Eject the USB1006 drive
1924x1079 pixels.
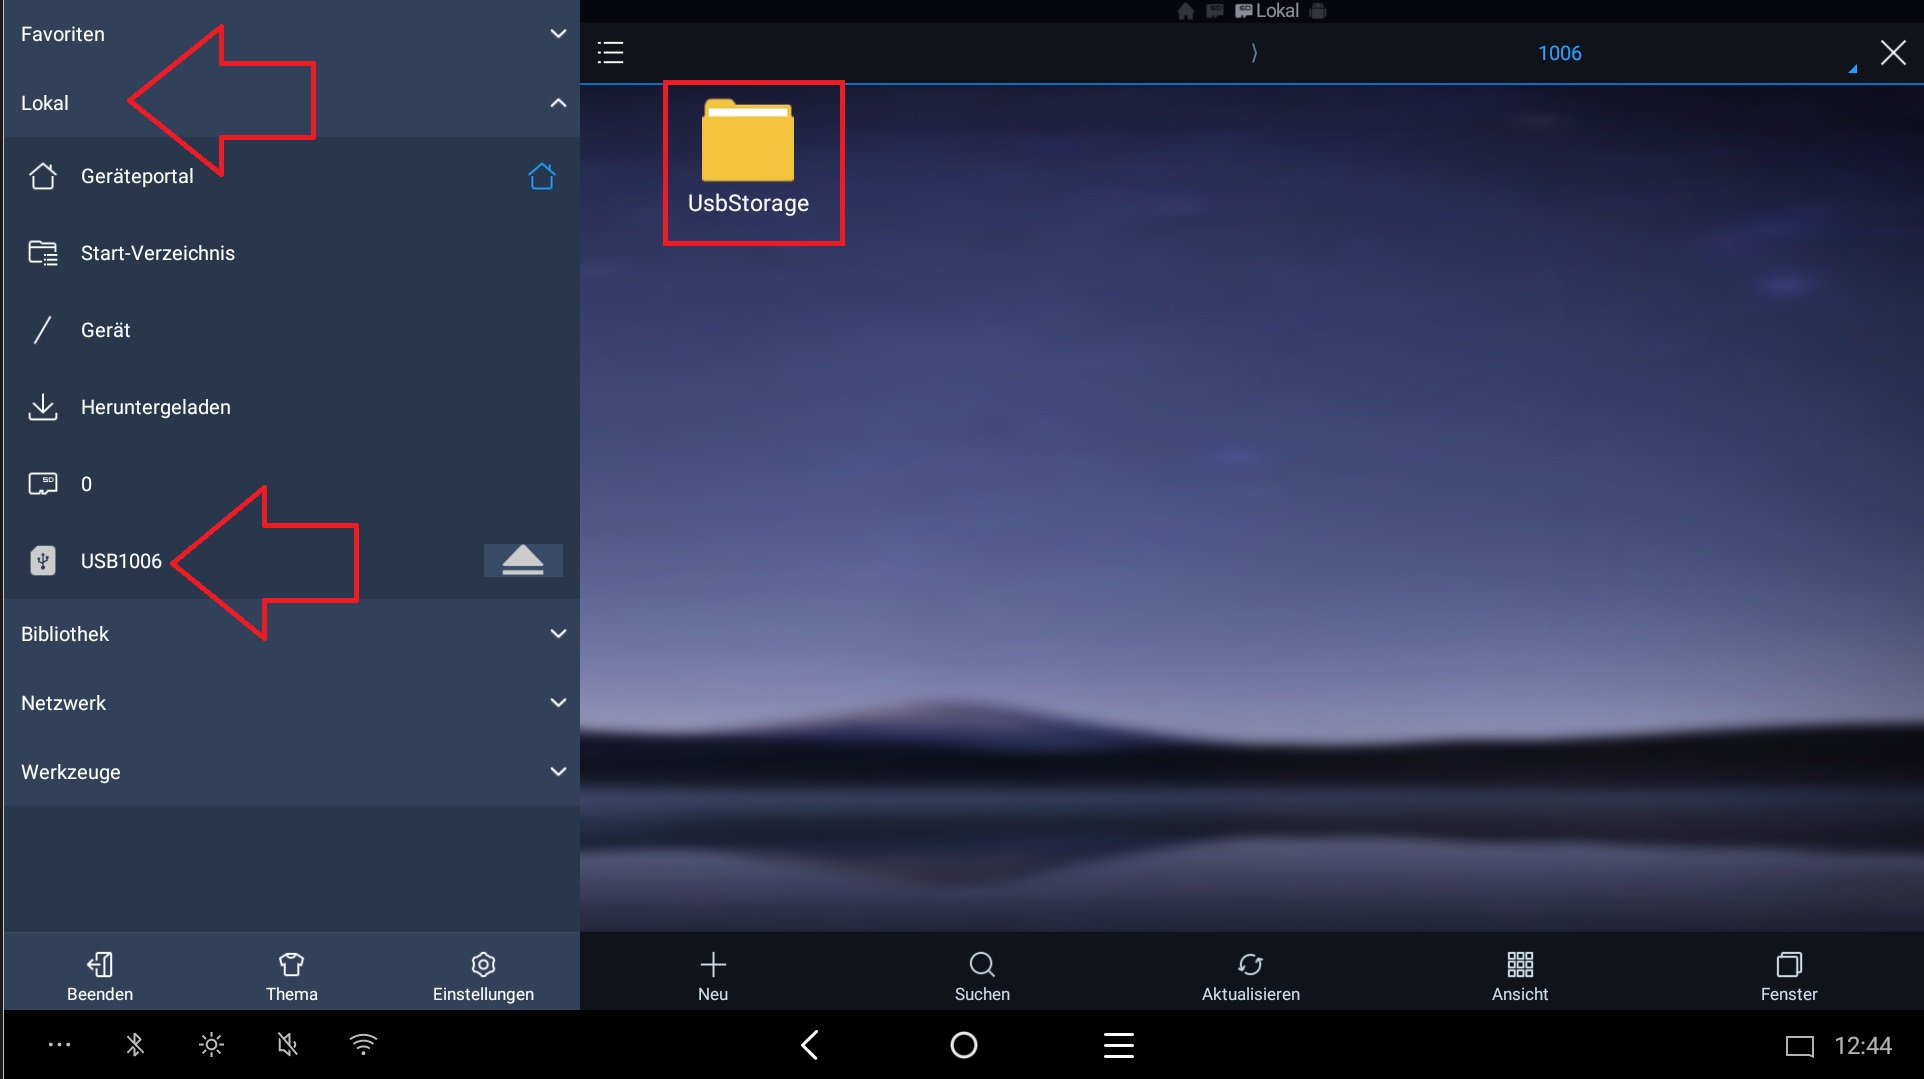point(523,561)
